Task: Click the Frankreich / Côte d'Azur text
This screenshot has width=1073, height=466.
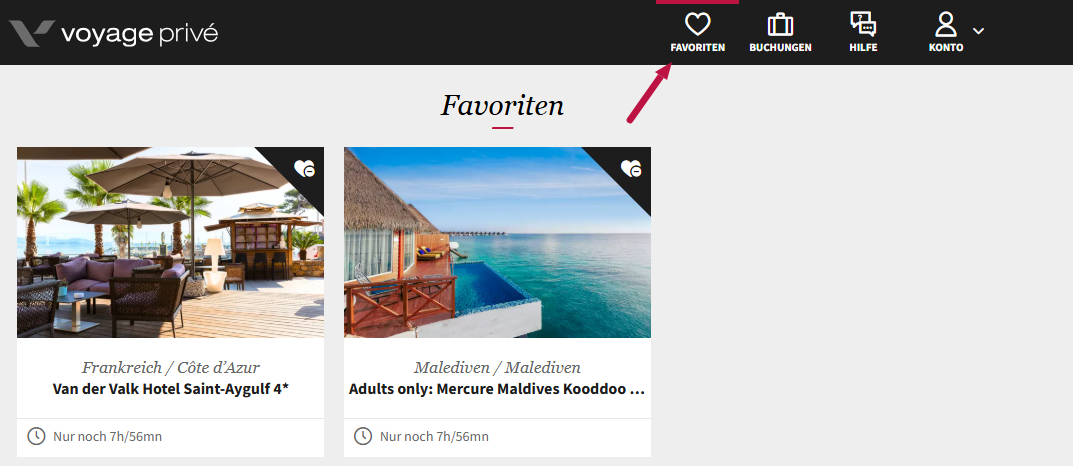Action: click(170, 367)
